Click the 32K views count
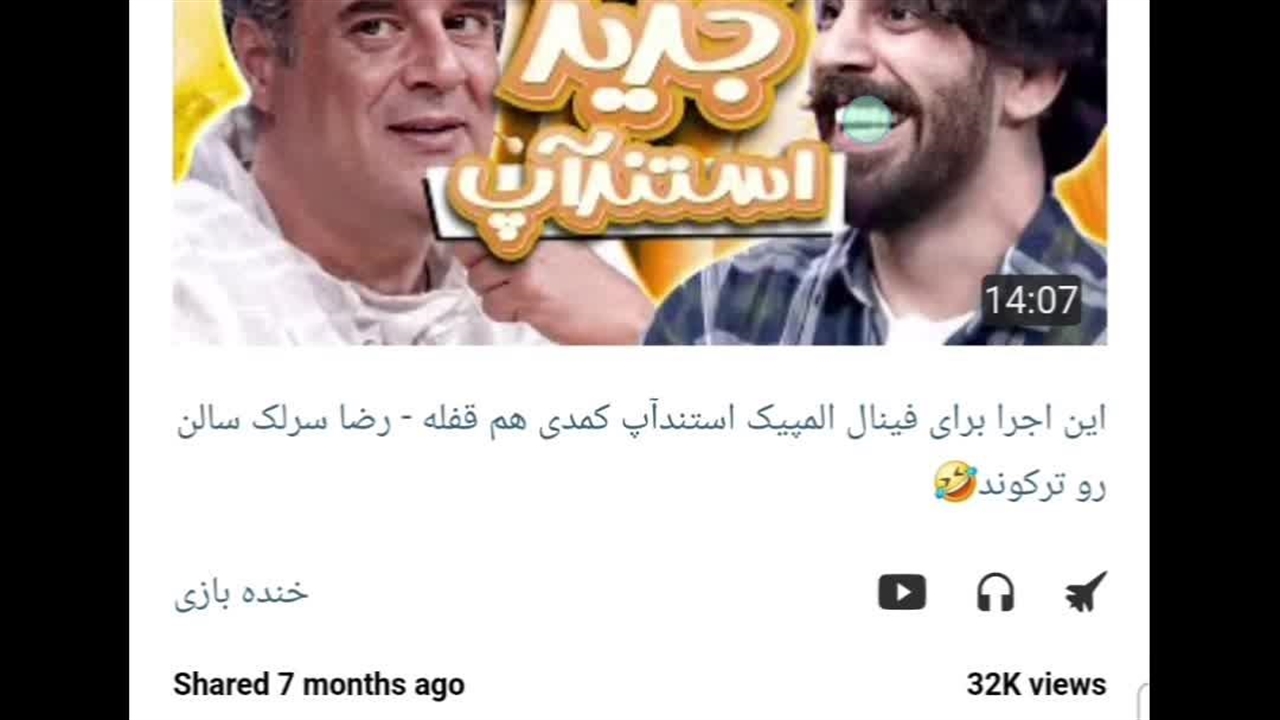 [1036, 685]
